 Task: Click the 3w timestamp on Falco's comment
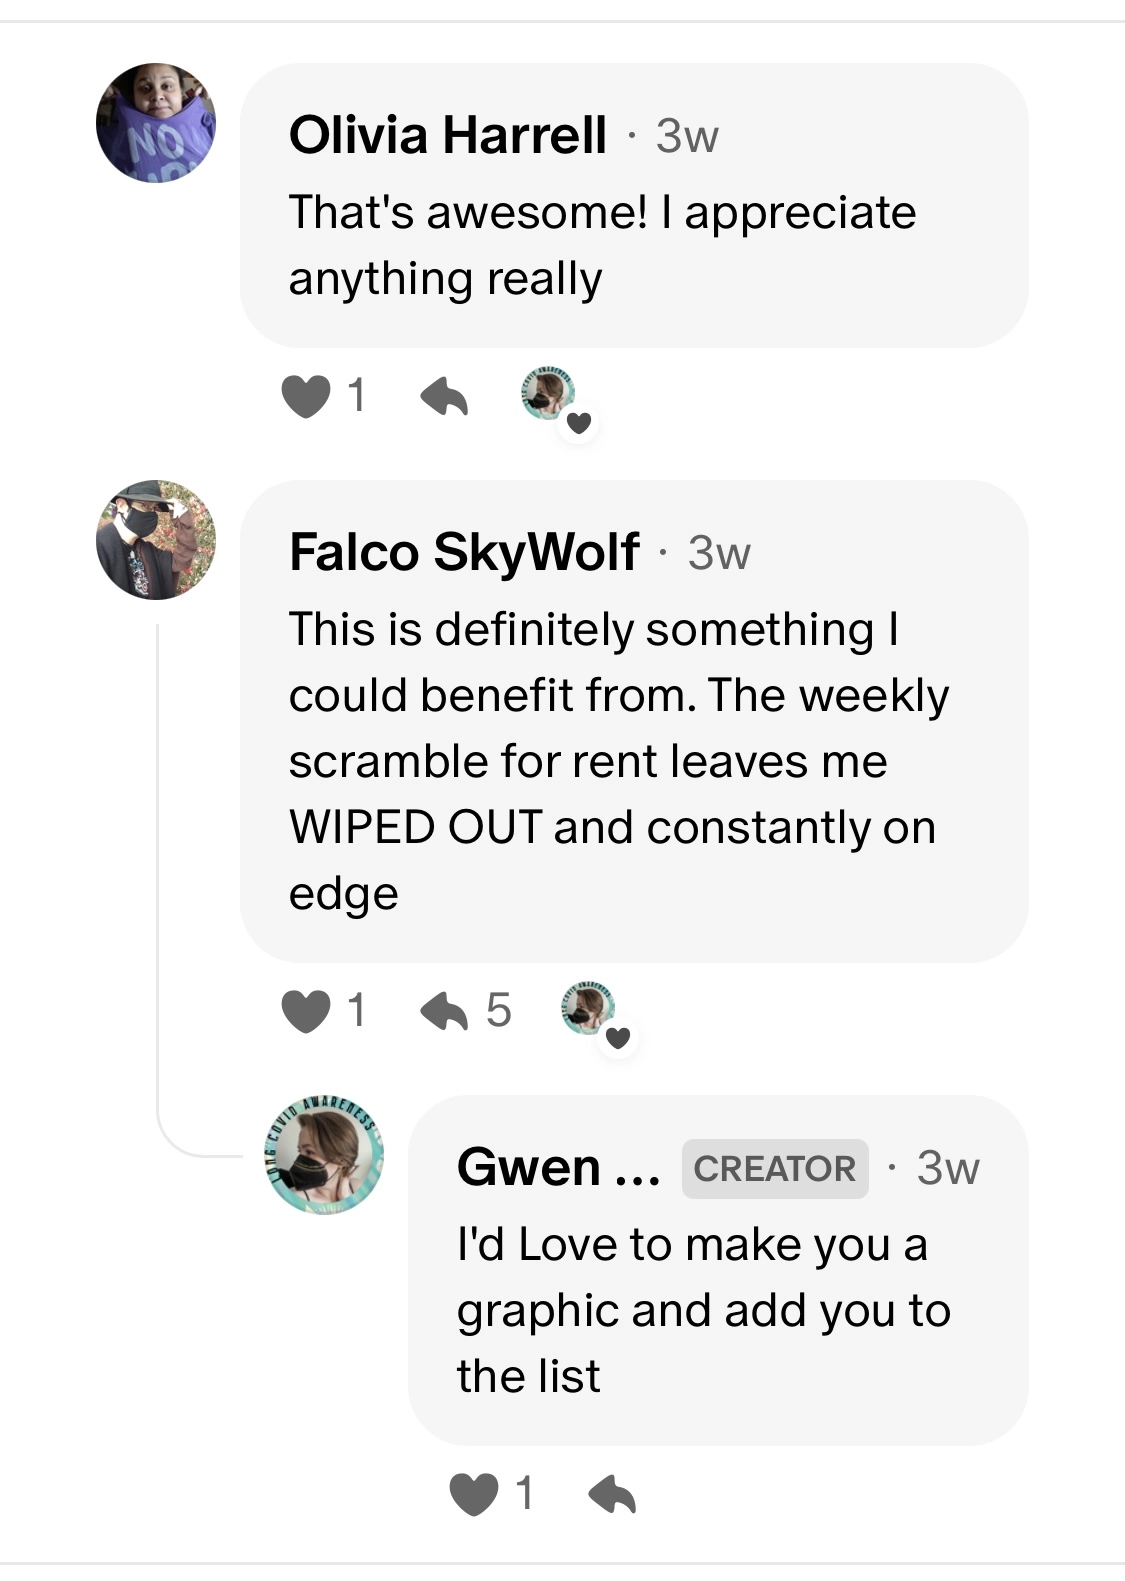[x=719, y=553]
